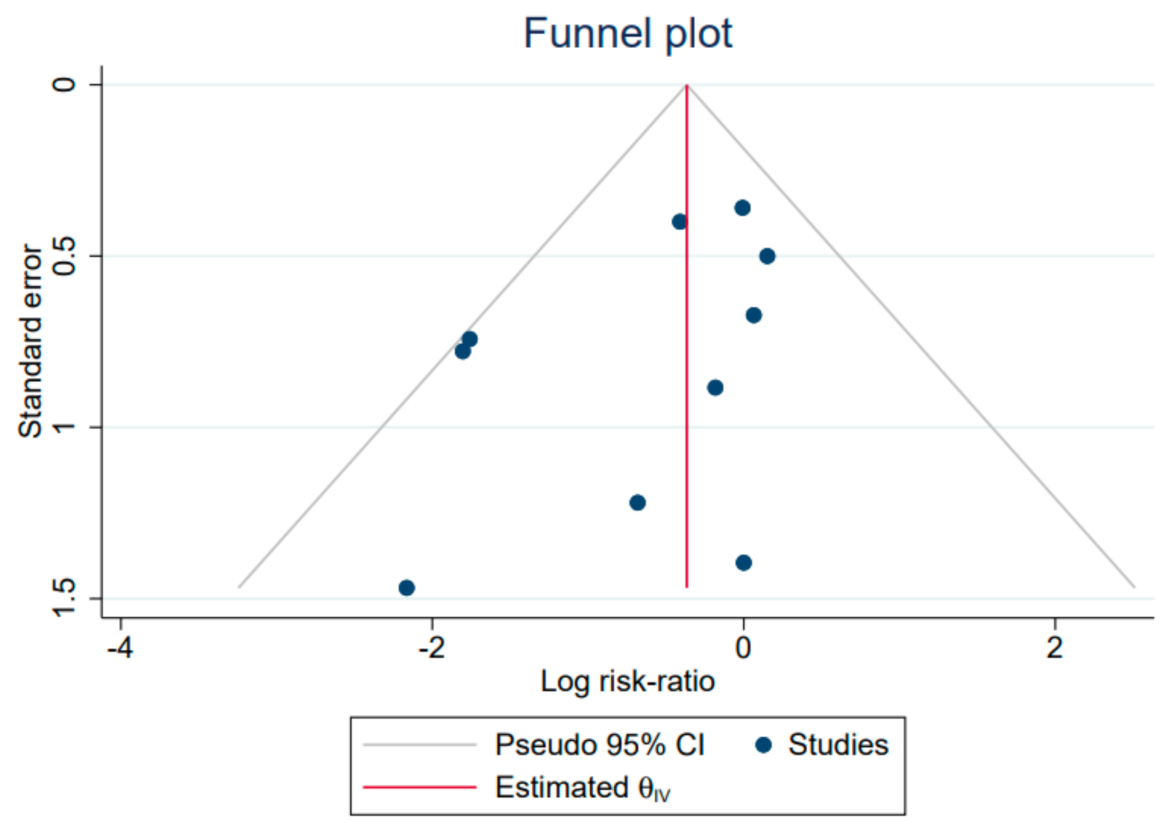Screen dimensions: 1168x832
Task: Click the study point at standard error 0.5
Action: [767, 256]
